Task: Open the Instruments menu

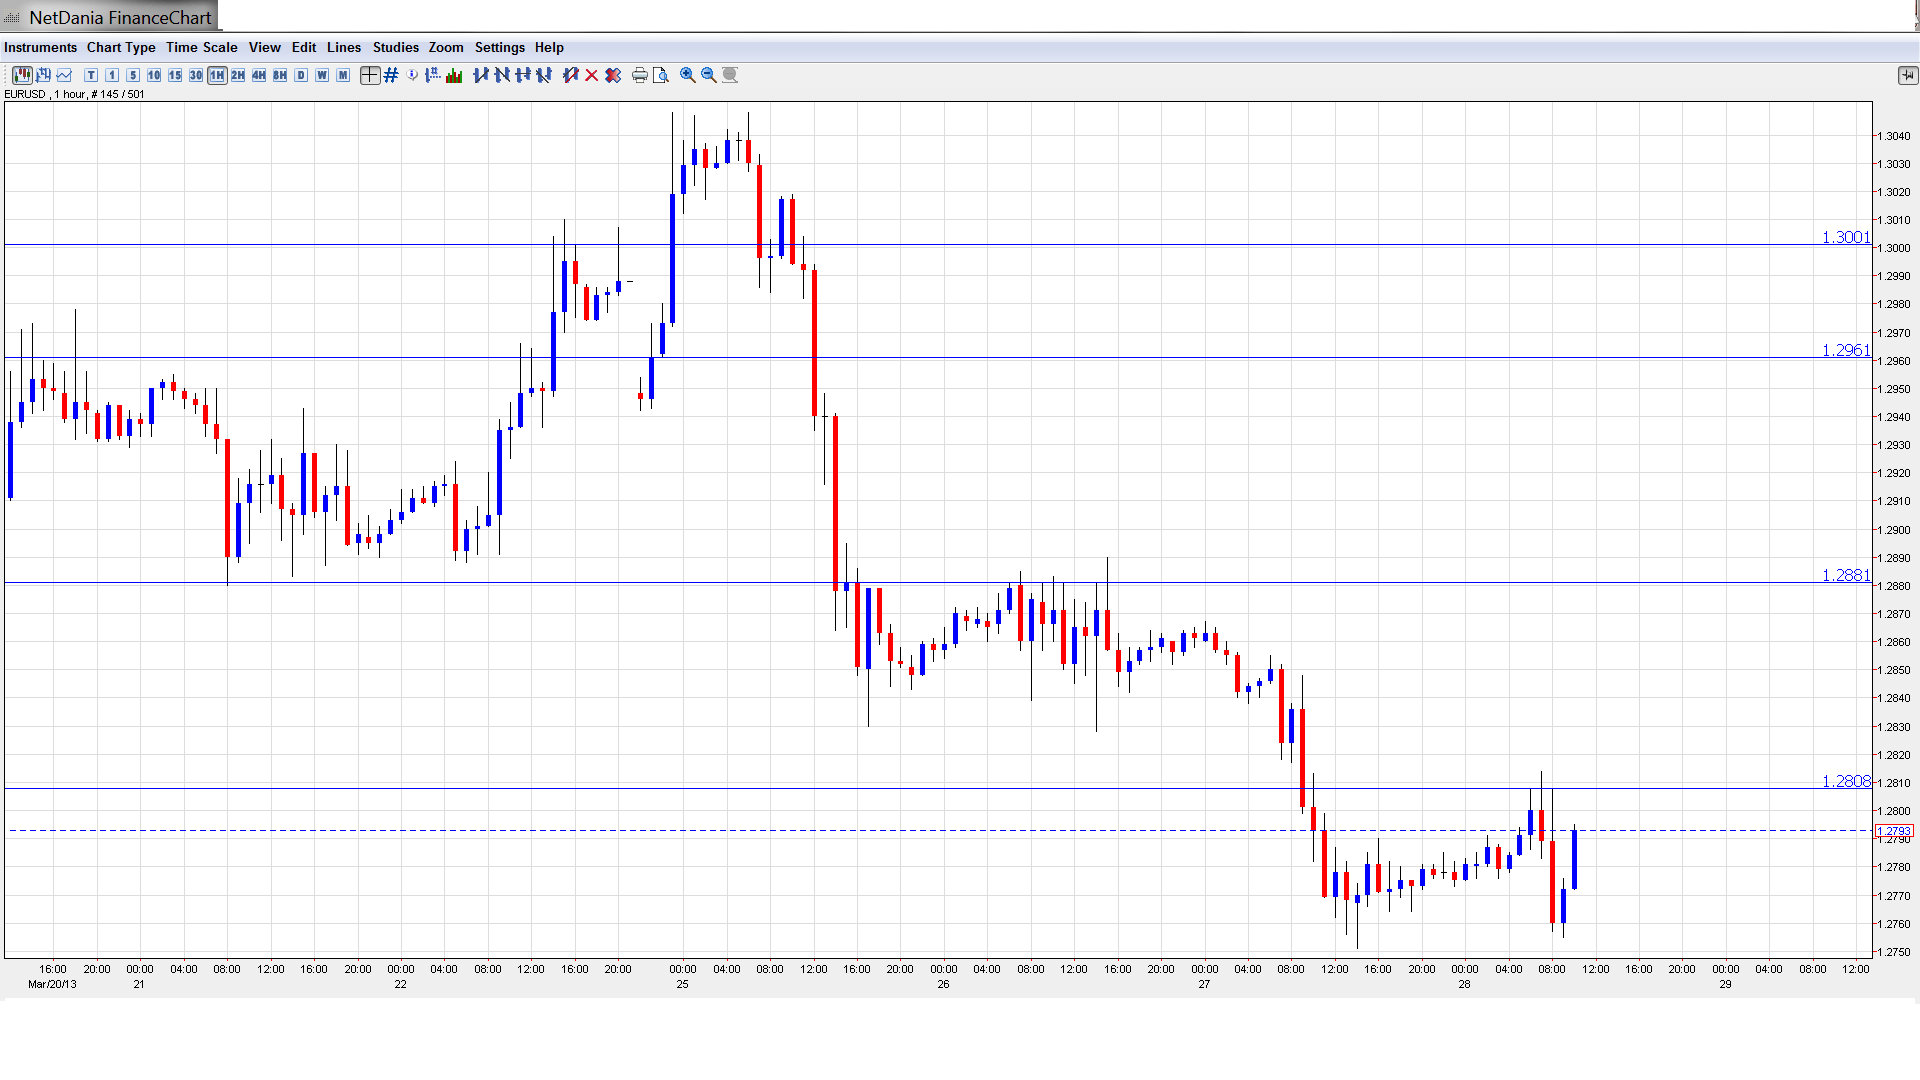Action: click(40, 47)
